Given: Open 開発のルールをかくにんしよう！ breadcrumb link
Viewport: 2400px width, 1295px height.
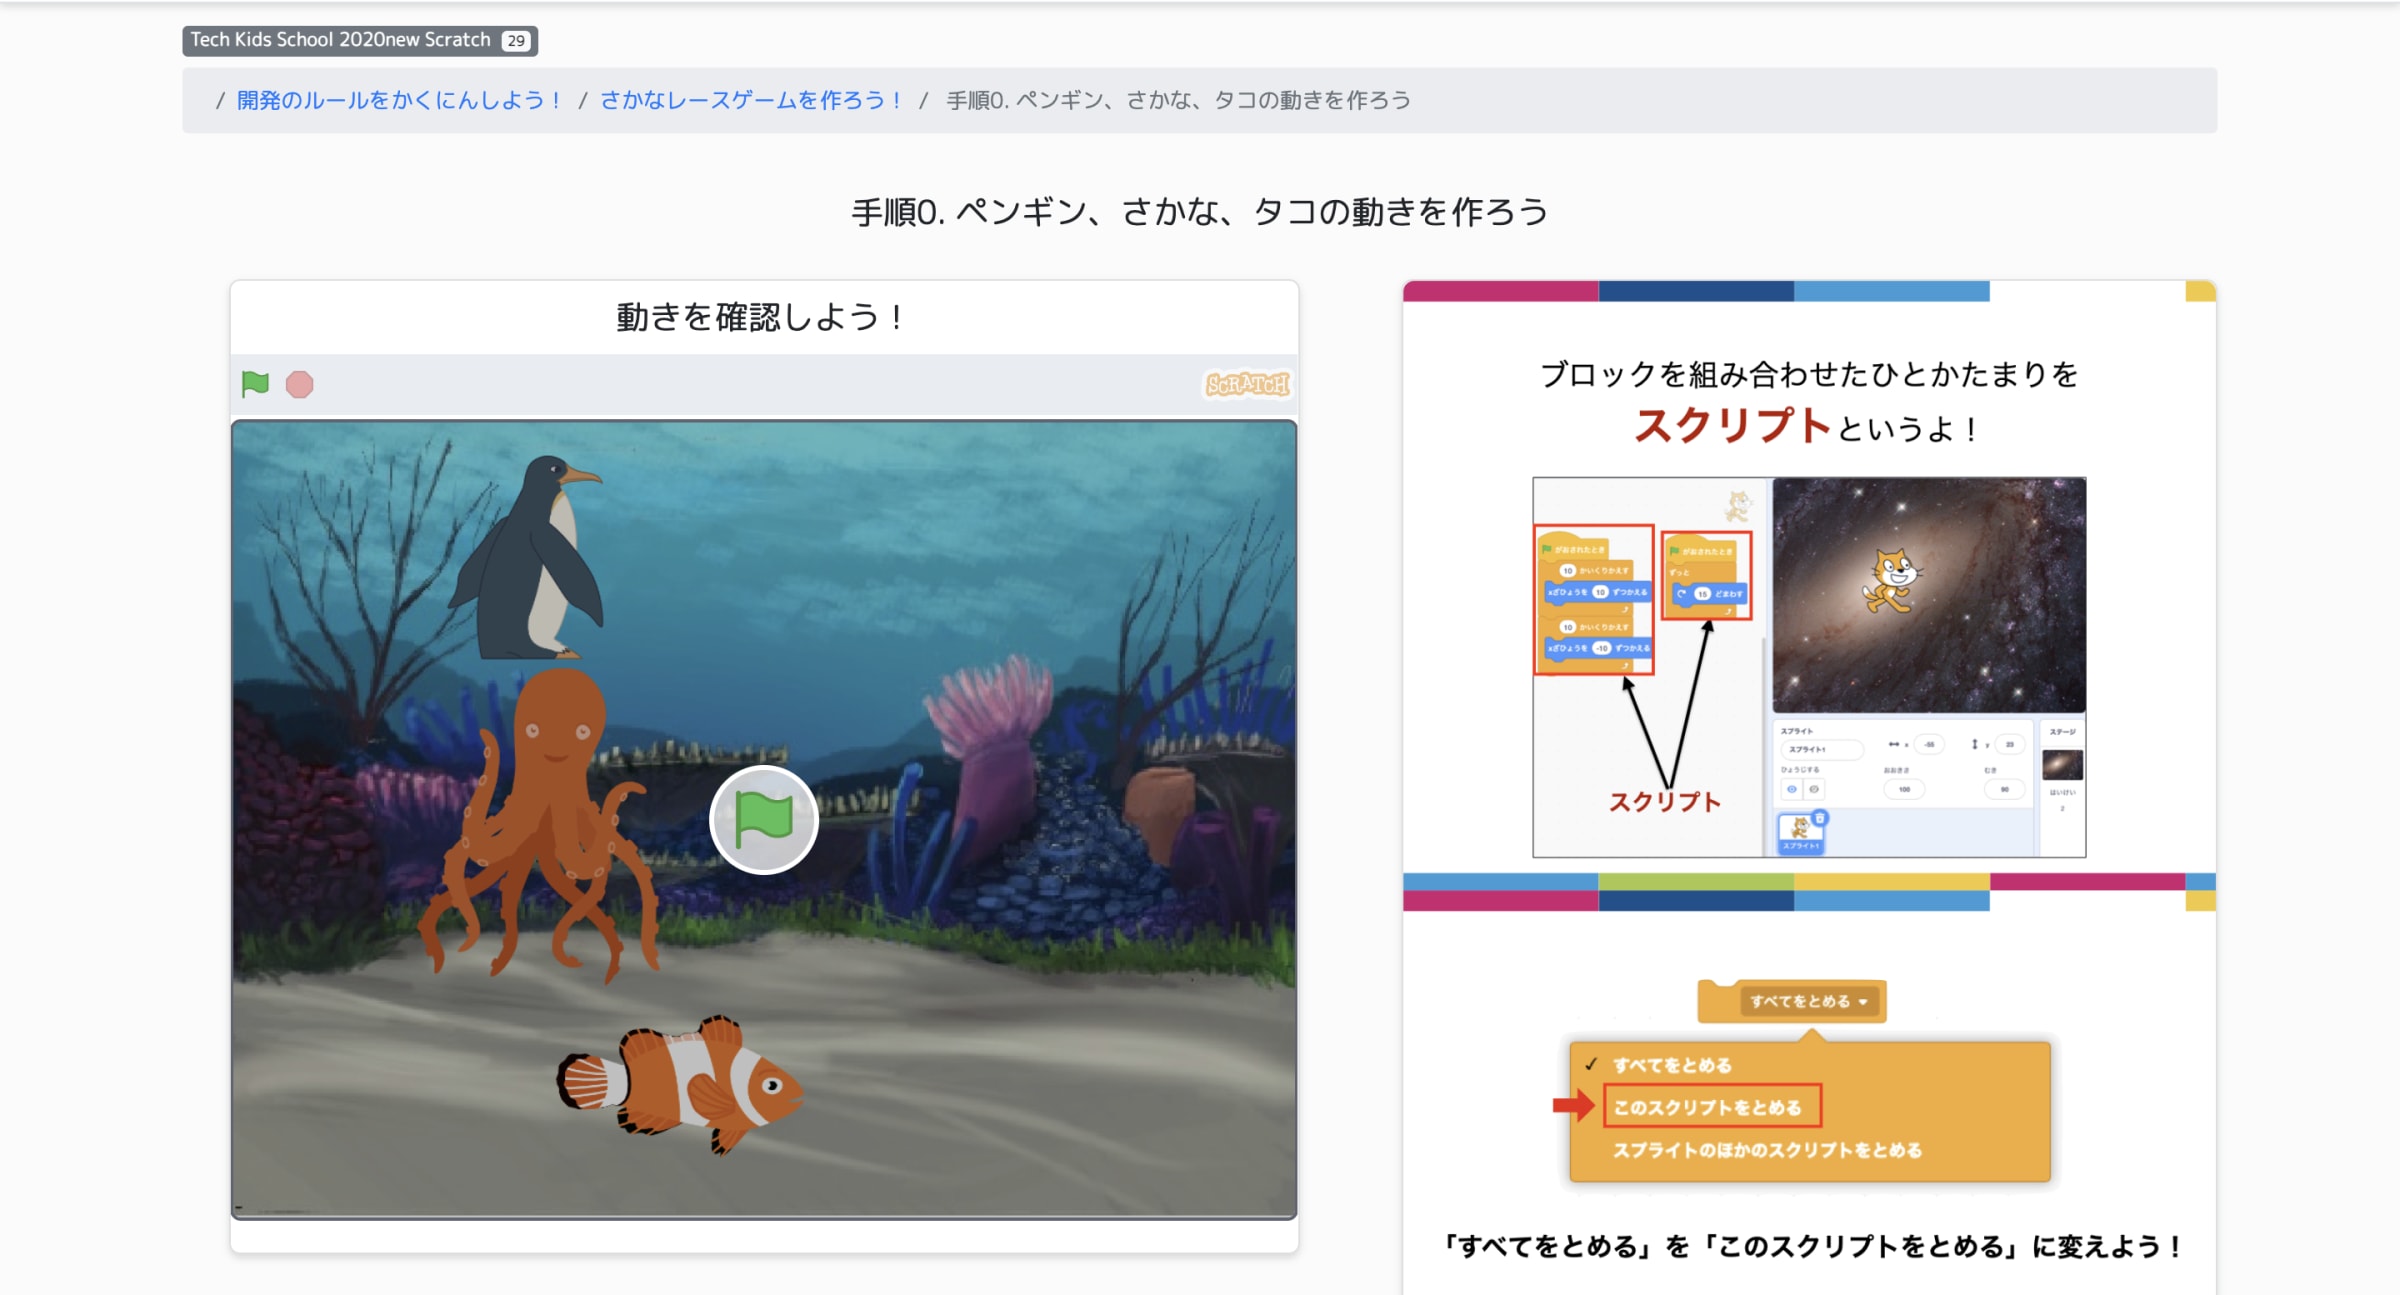Looking at the screenshot, I should point(399,100).
